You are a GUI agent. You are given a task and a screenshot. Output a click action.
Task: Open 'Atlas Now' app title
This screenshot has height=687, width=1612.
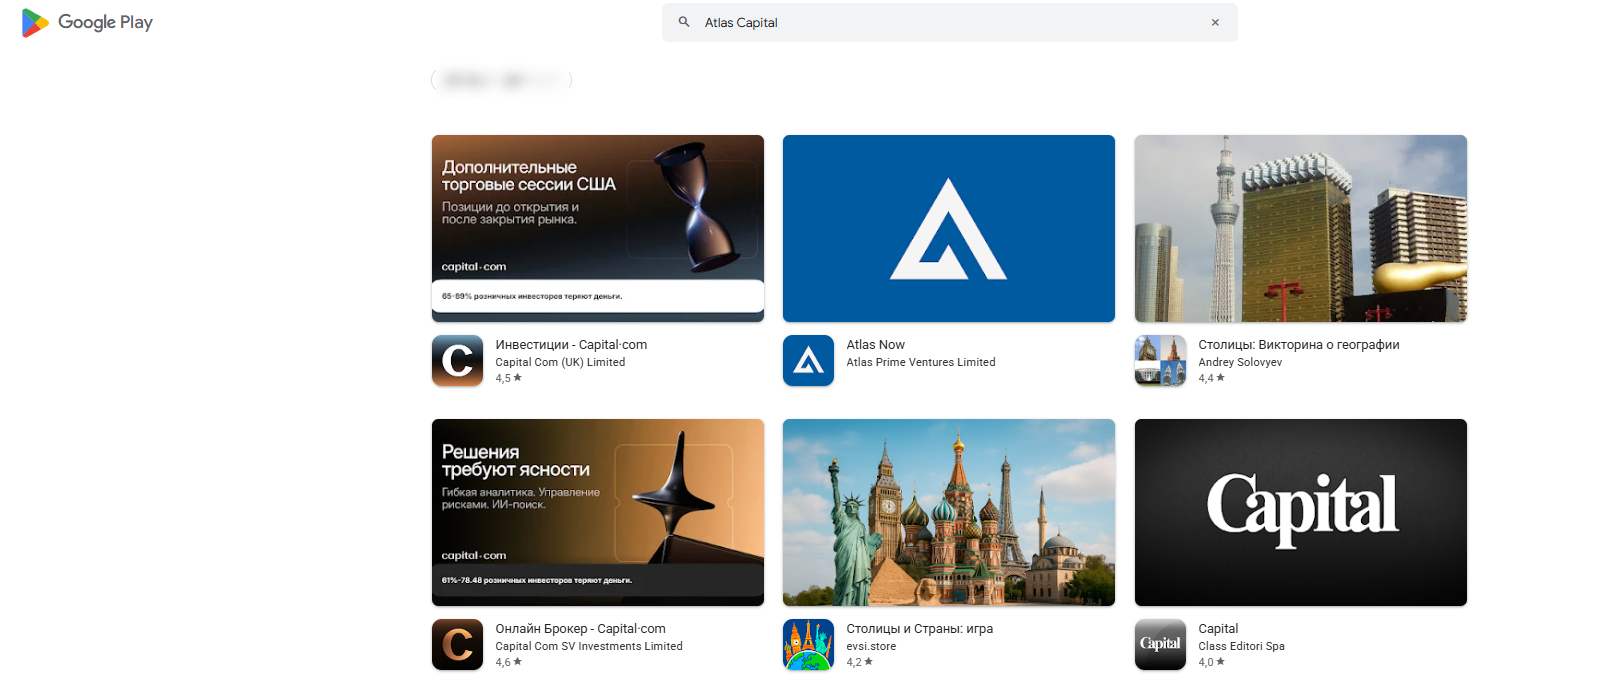[x=876, y=345]
